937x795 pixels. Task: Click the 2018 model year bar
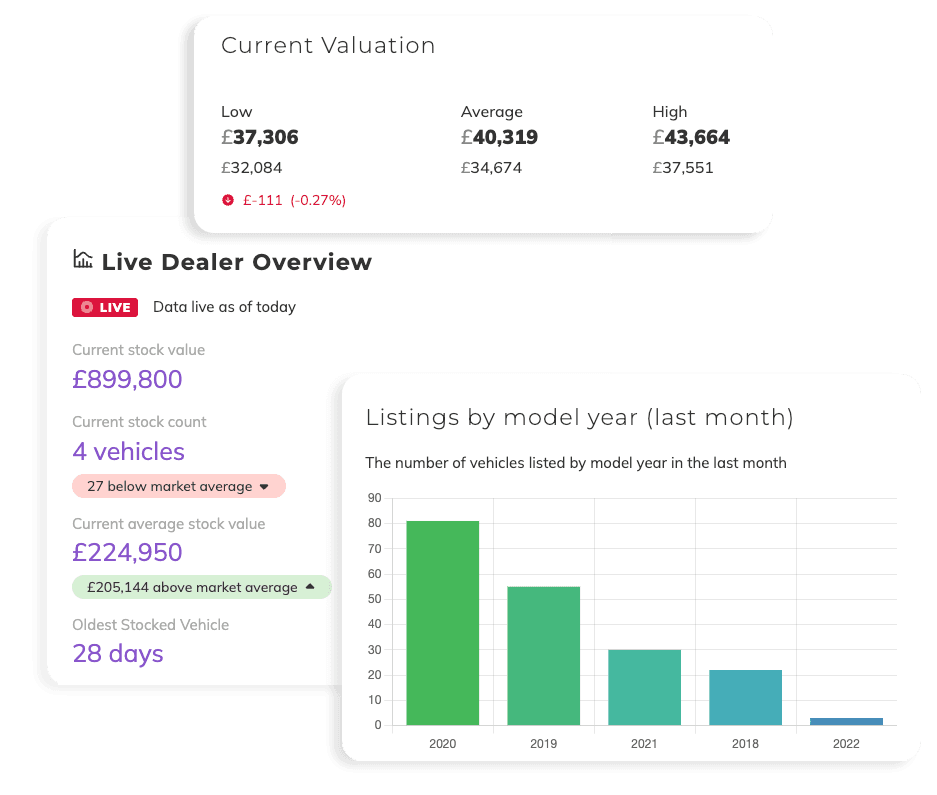point(745,697)
